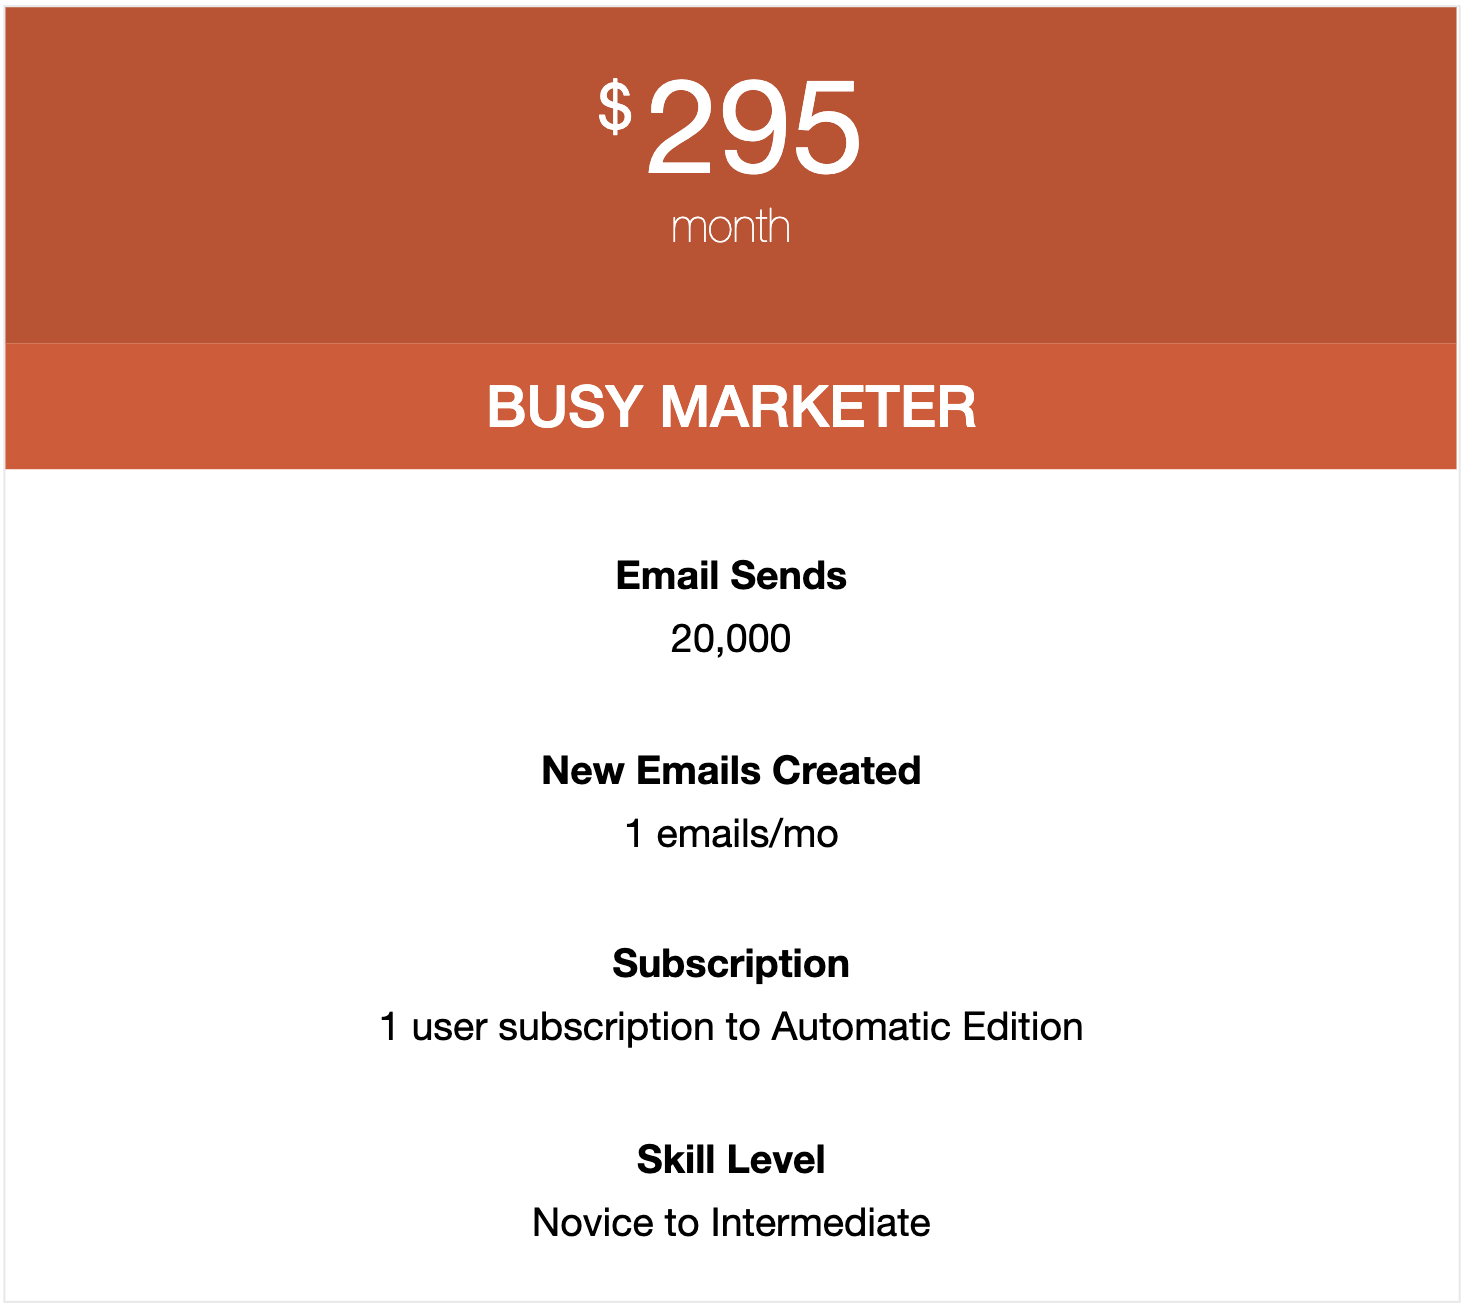The image size is (1474, 1314).
Task: Select the Subscription heading
Action: click(x=731, y=964)
